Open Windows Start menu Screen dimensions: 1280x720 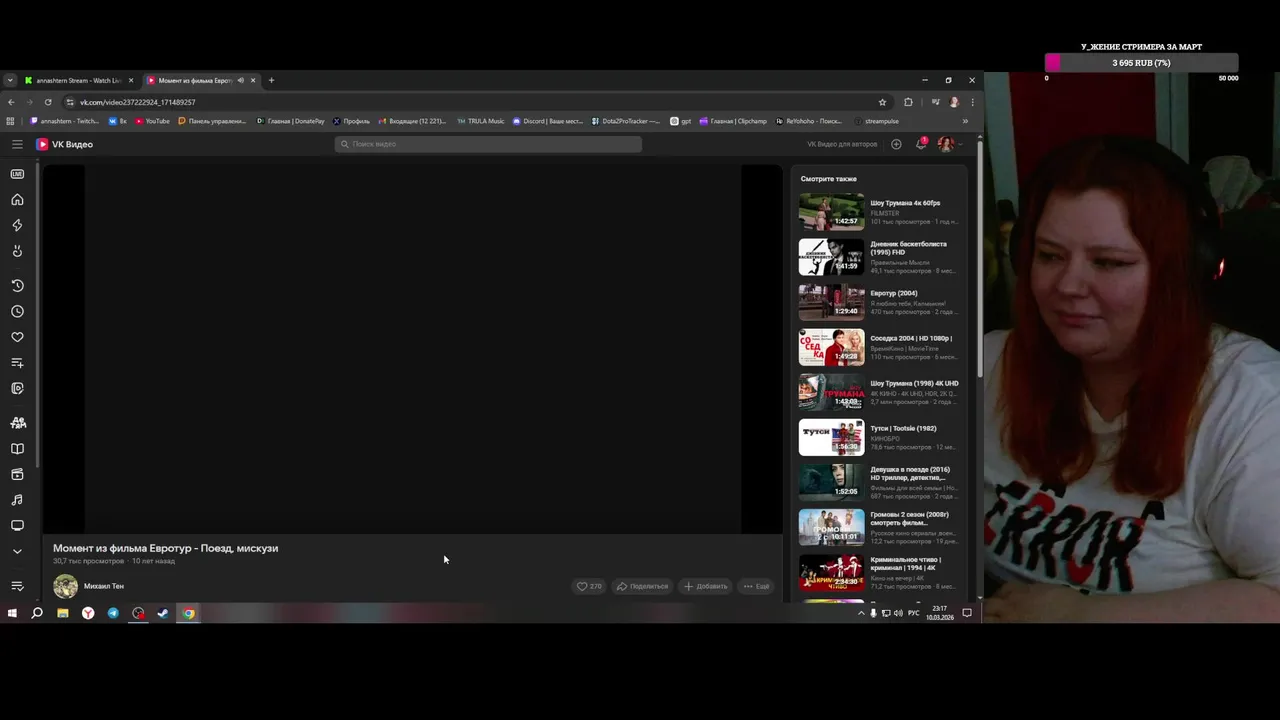(x=12, y=613)
